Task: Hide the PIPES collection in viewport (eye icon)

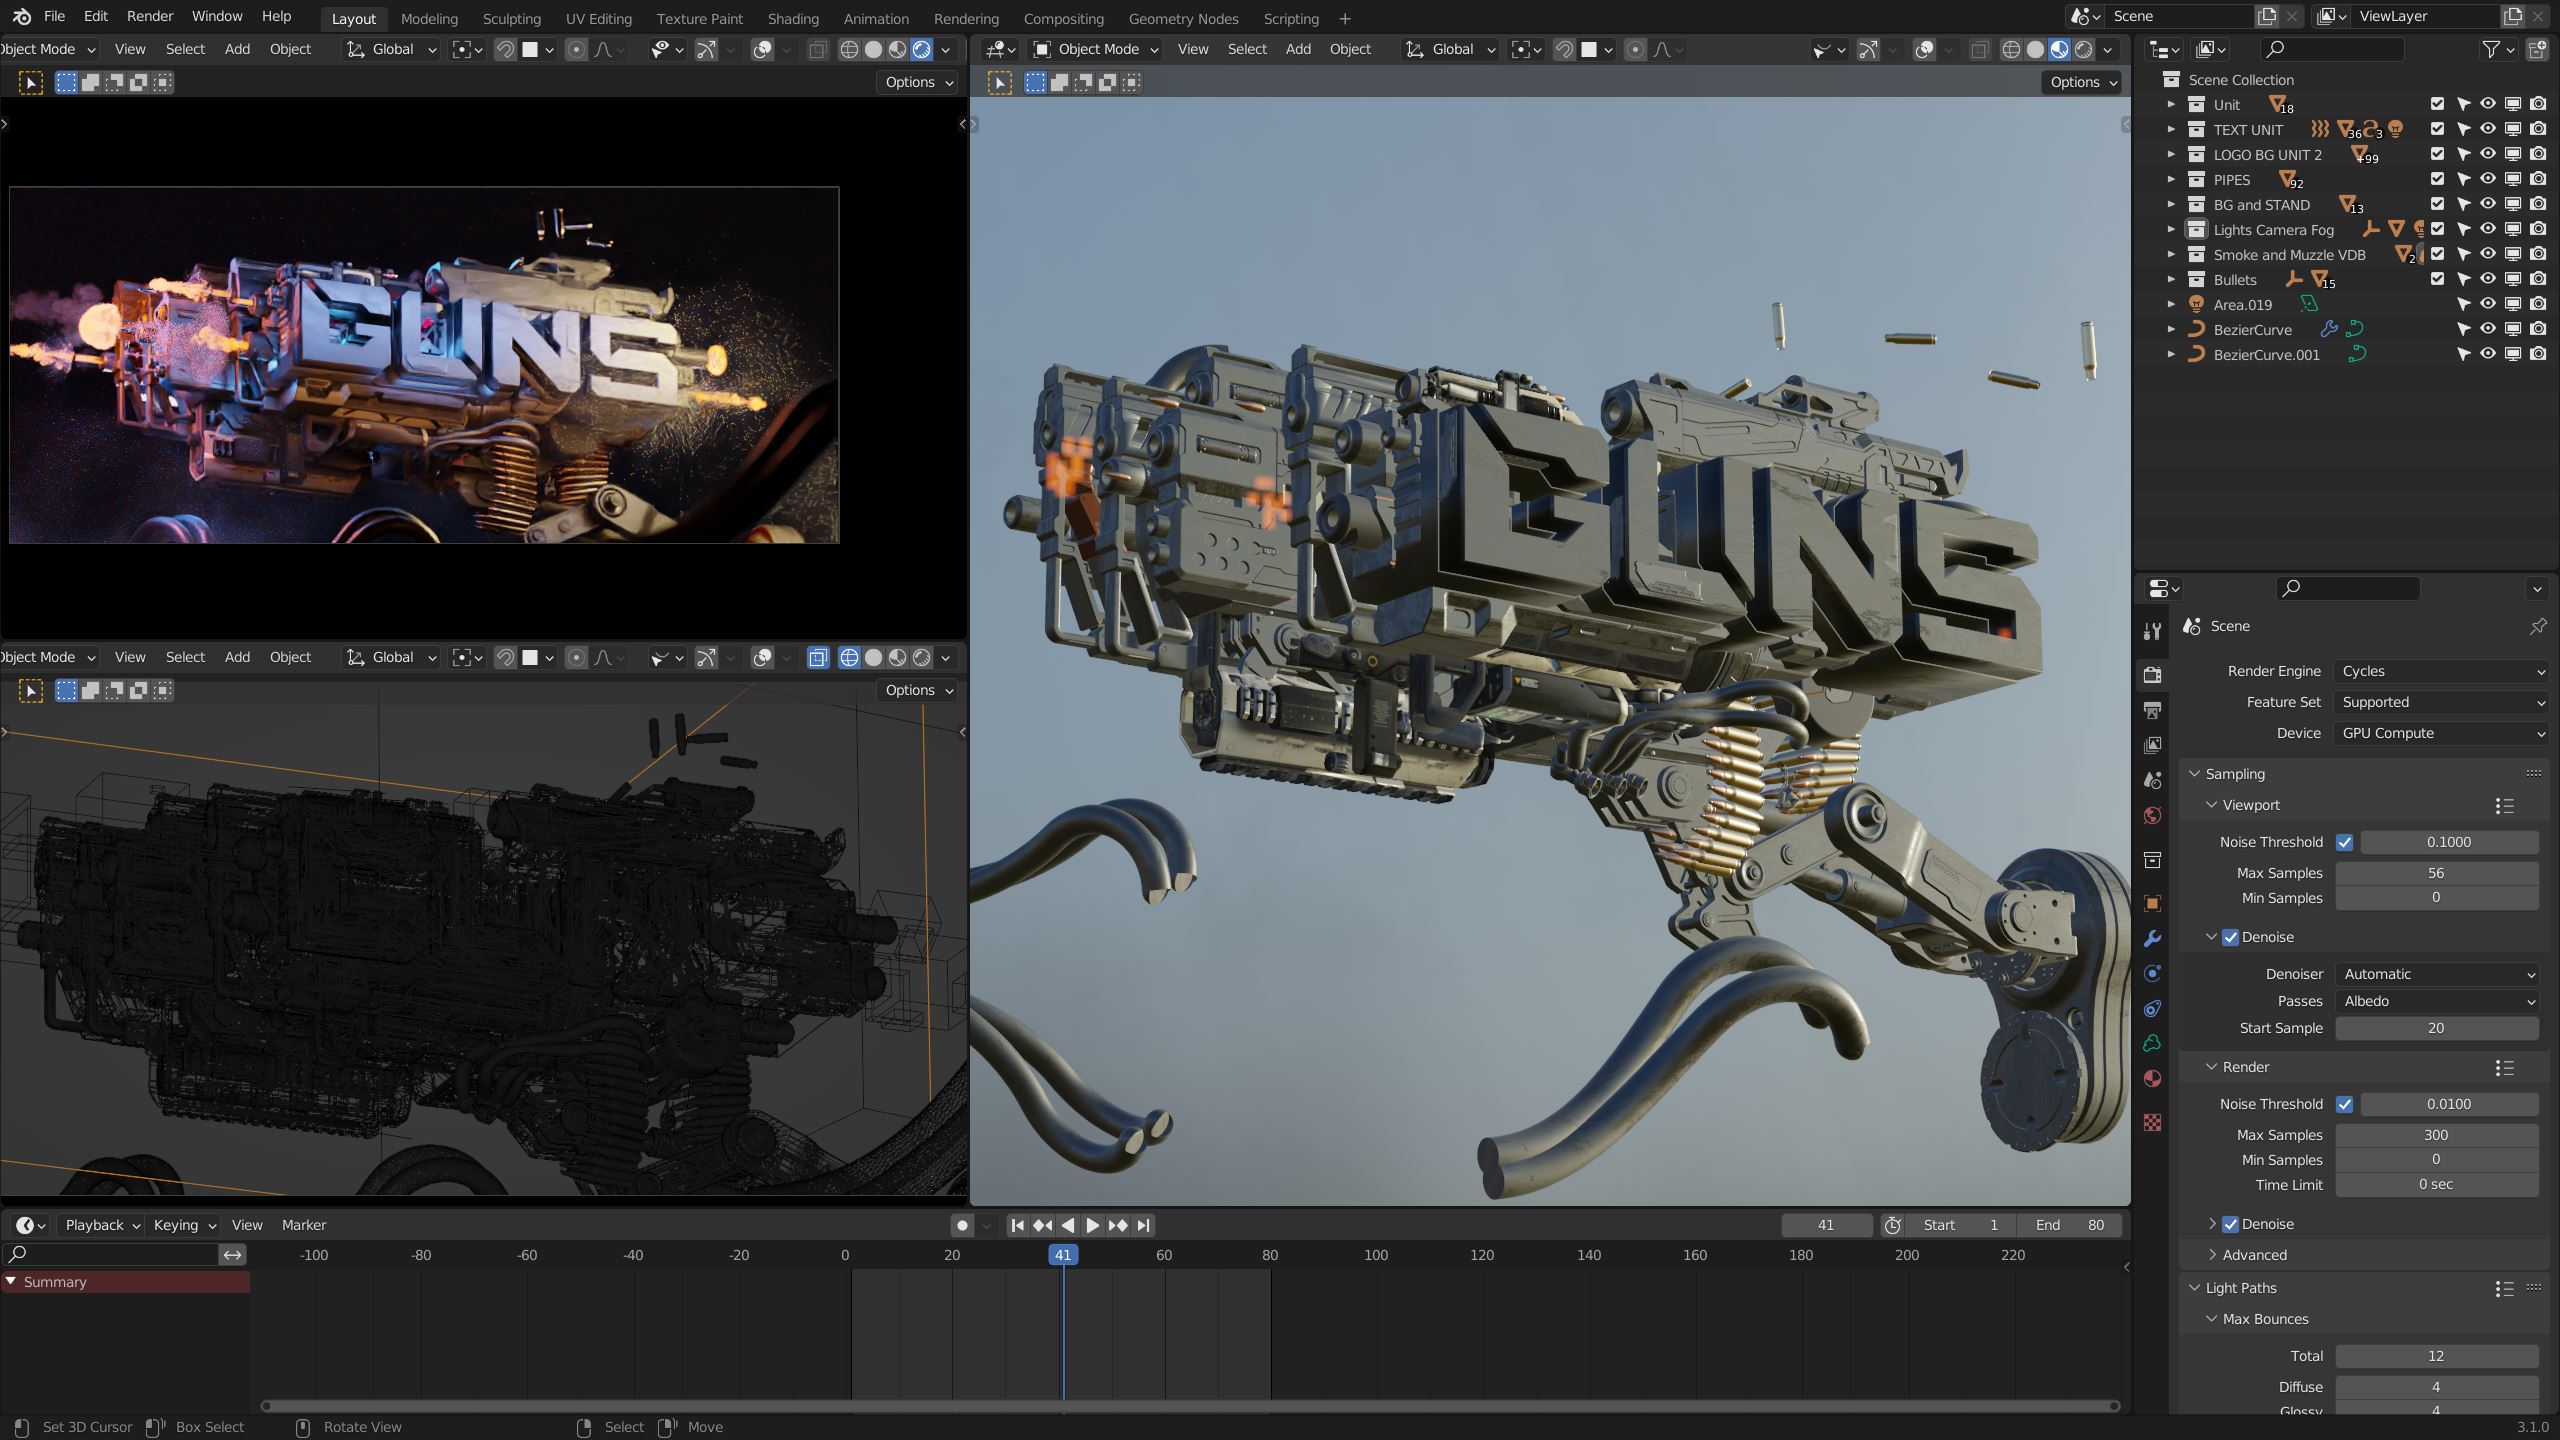Action: (x=2486, y=180)
